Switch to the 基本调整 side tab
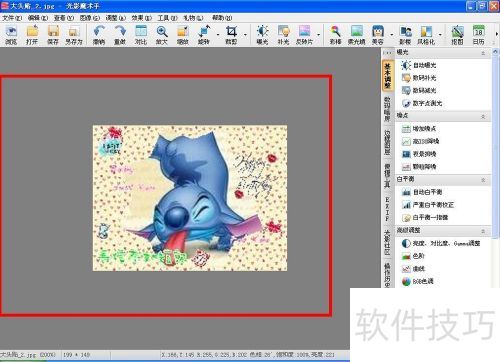Image resolution: width=500 pixels, height=362 pixels. [388, 76]
